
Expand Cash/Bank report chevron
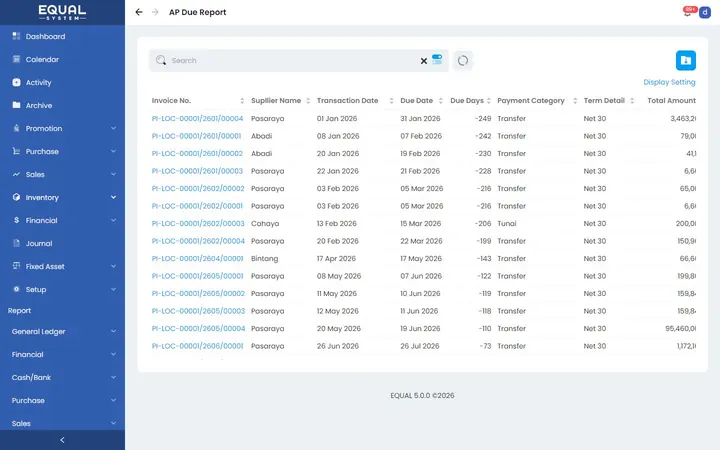coord(113,377)
